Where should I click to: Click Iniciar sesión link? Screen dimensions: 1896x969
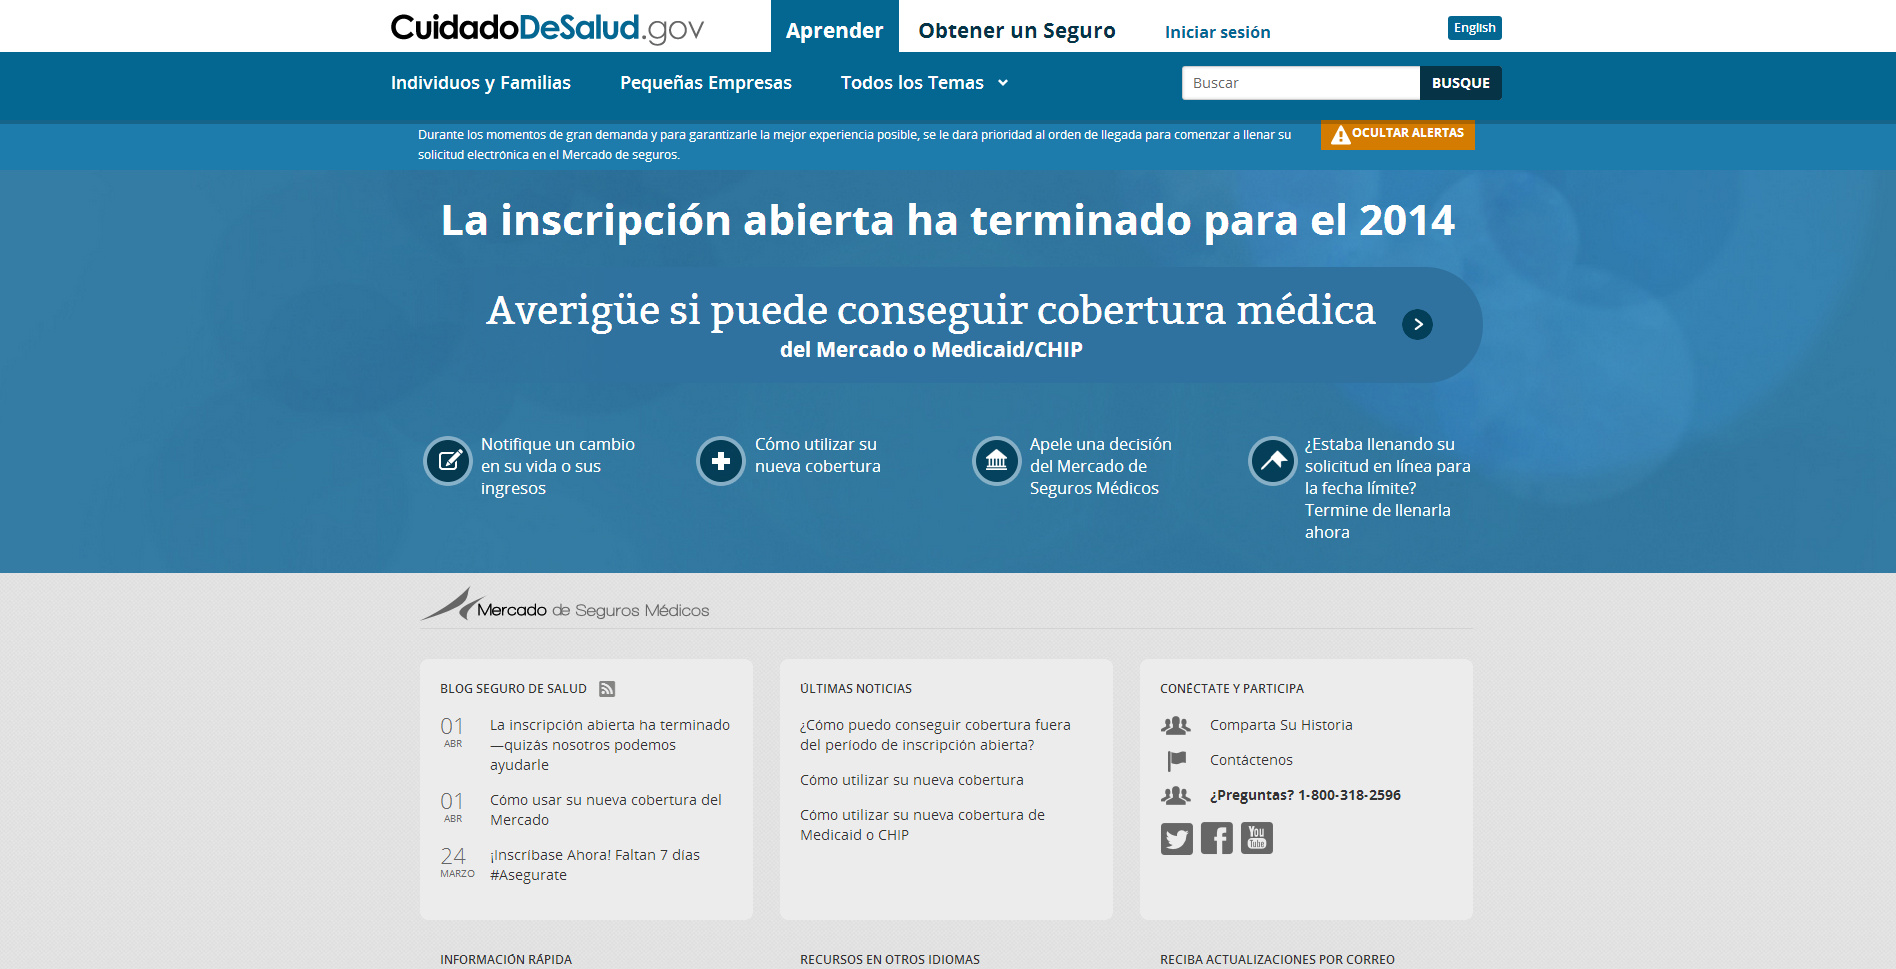coord(1217,32)
